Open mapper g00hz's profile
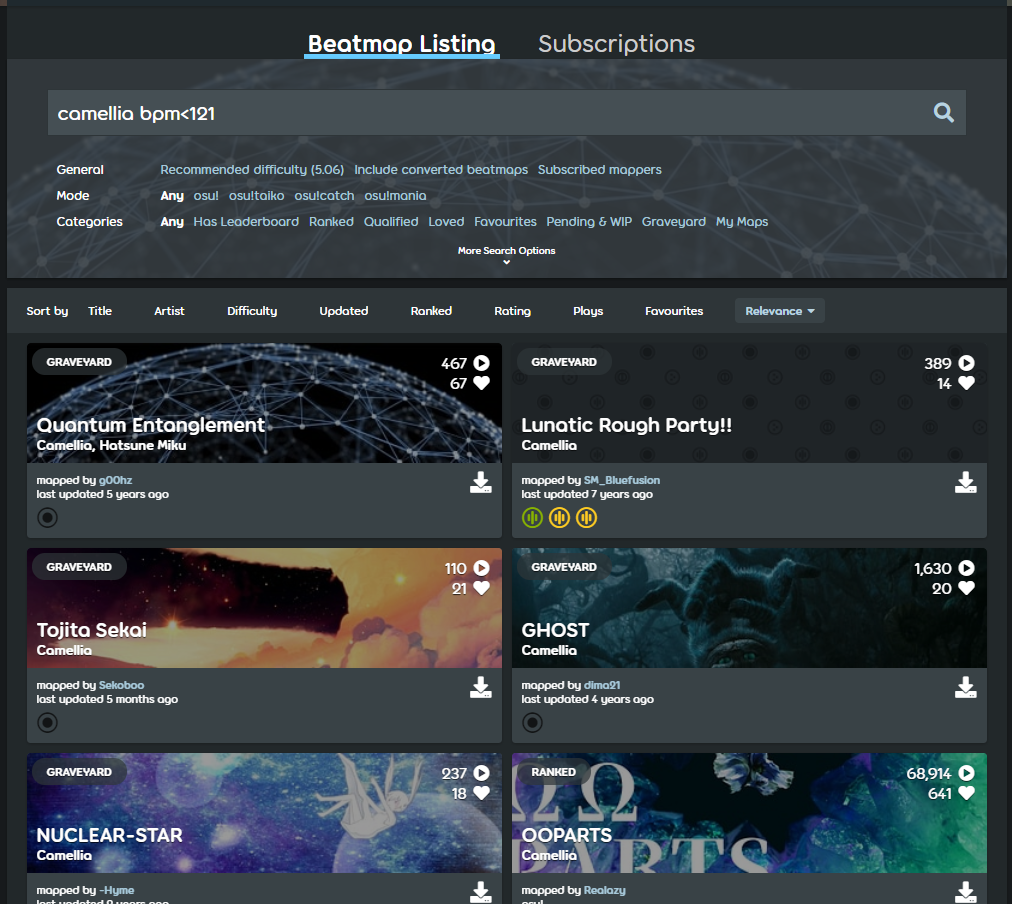Viewport: 1012px width, 904px height. pyautogui.click(x=116, y=480)
